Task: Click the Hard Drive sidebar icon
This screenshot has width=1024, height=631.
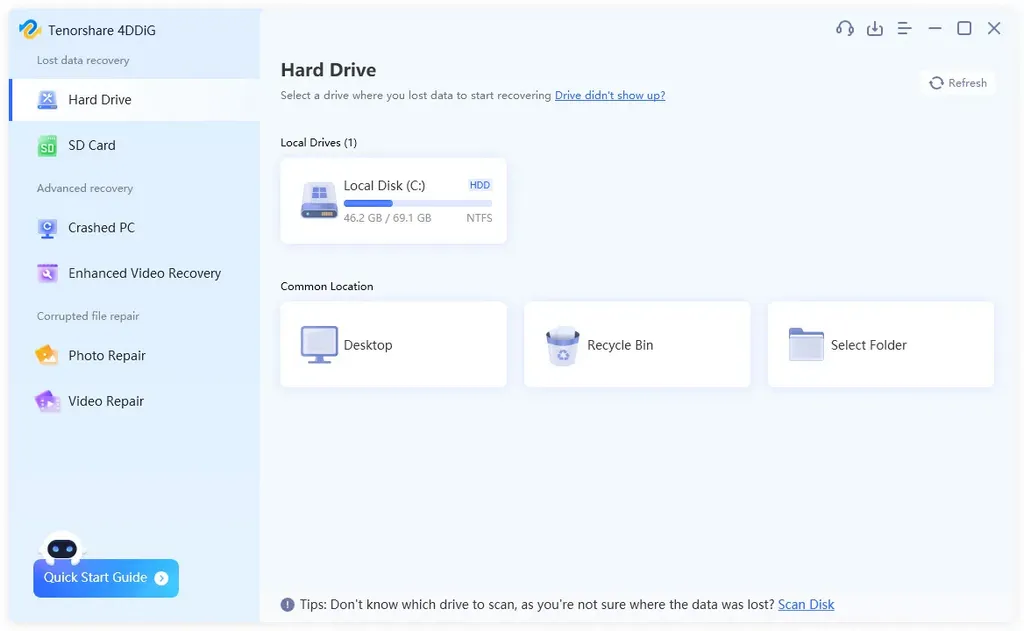Action: [x=47, y=99]
